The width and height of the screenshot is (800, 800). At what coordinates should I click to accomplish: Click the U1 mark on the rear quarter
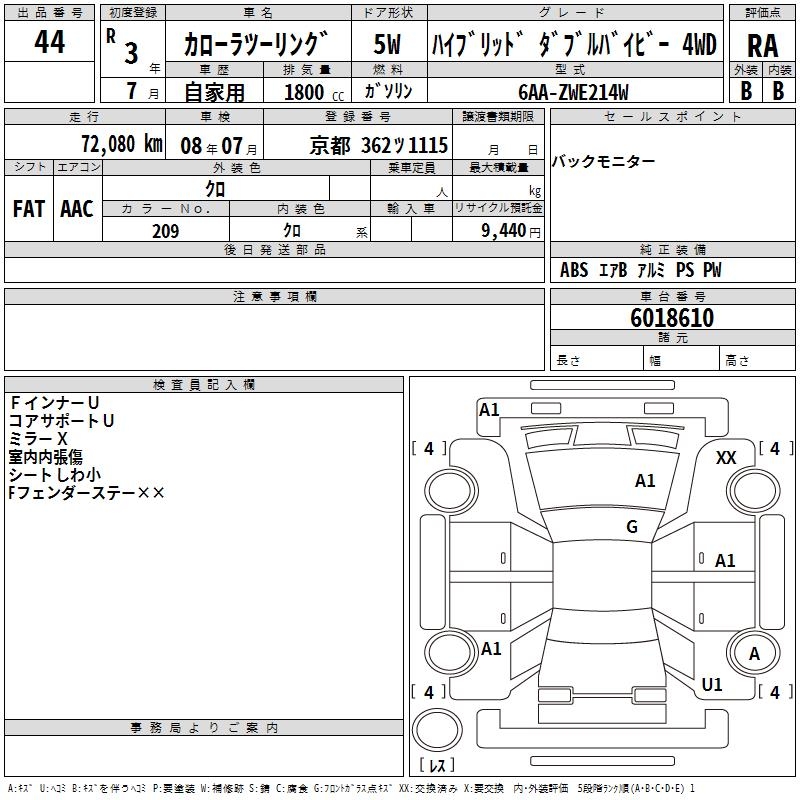pyautogui.click(x=712, y=685)
